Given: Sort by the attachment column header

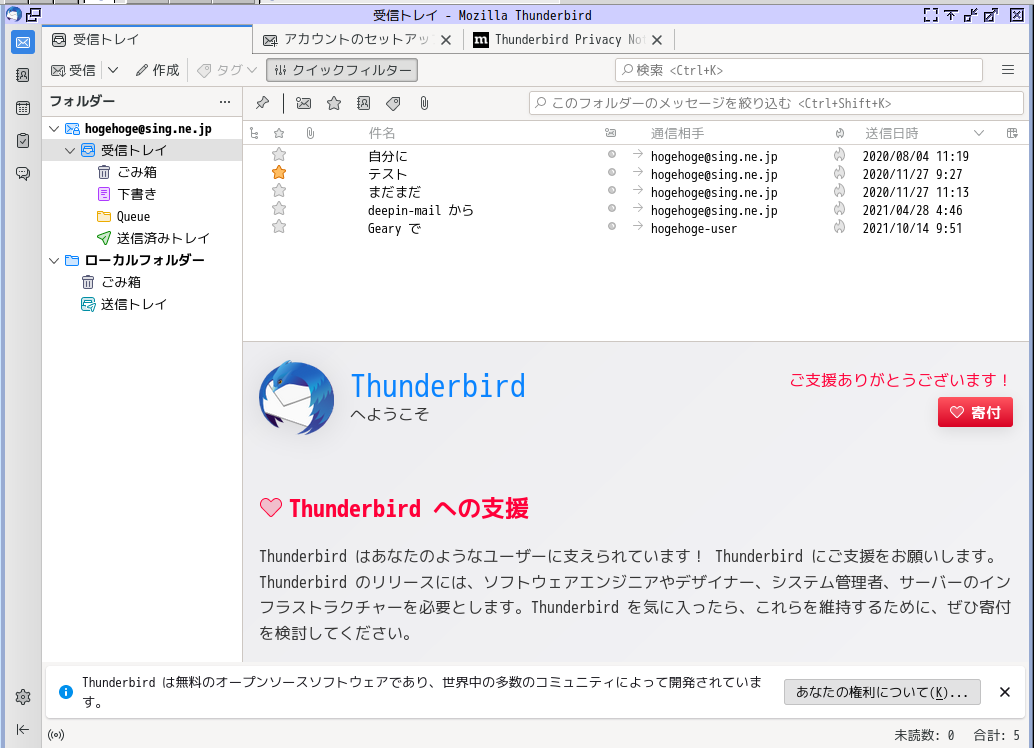Looking at the screenshot, I should (x=310, y=133).
